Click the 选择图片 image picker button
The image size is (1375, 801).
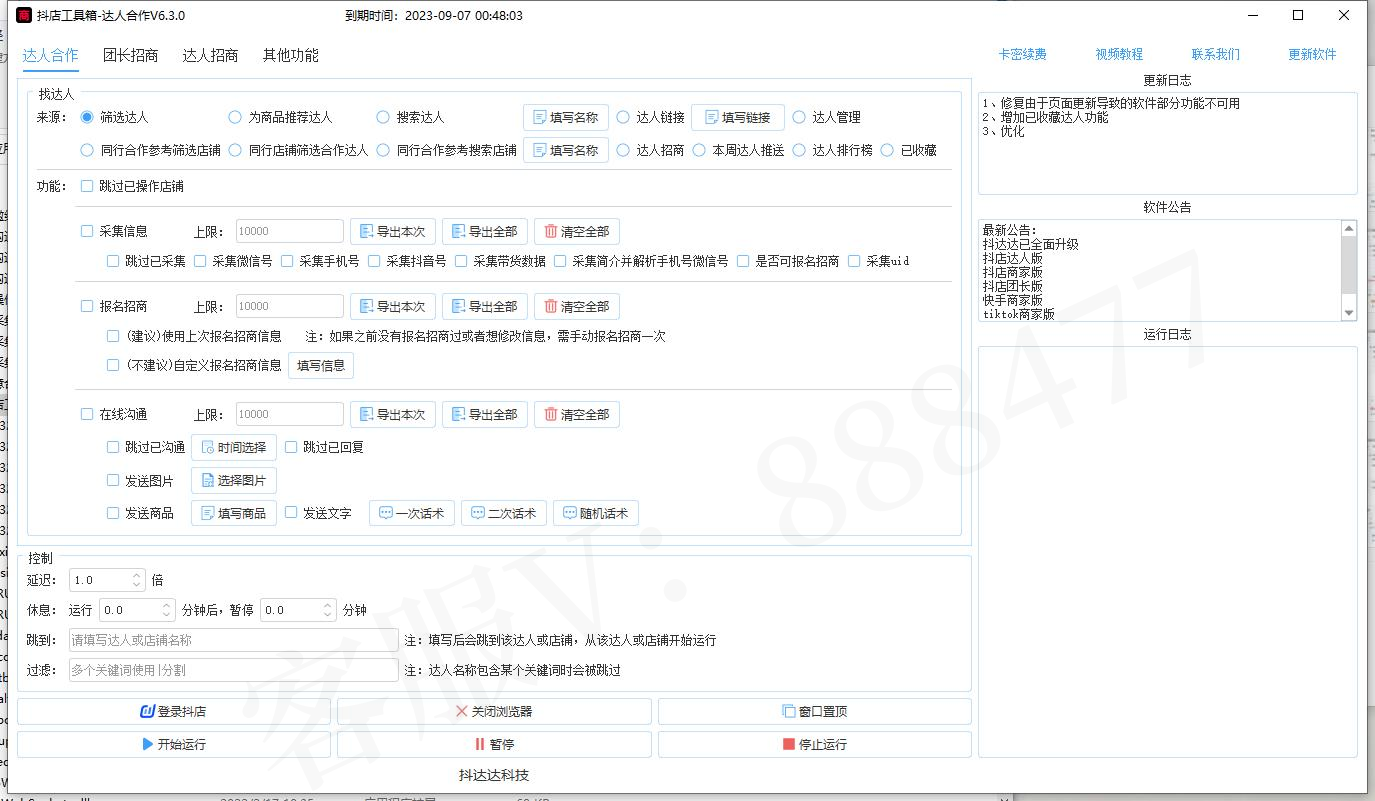pyautogui.click(x=234, y=480)
